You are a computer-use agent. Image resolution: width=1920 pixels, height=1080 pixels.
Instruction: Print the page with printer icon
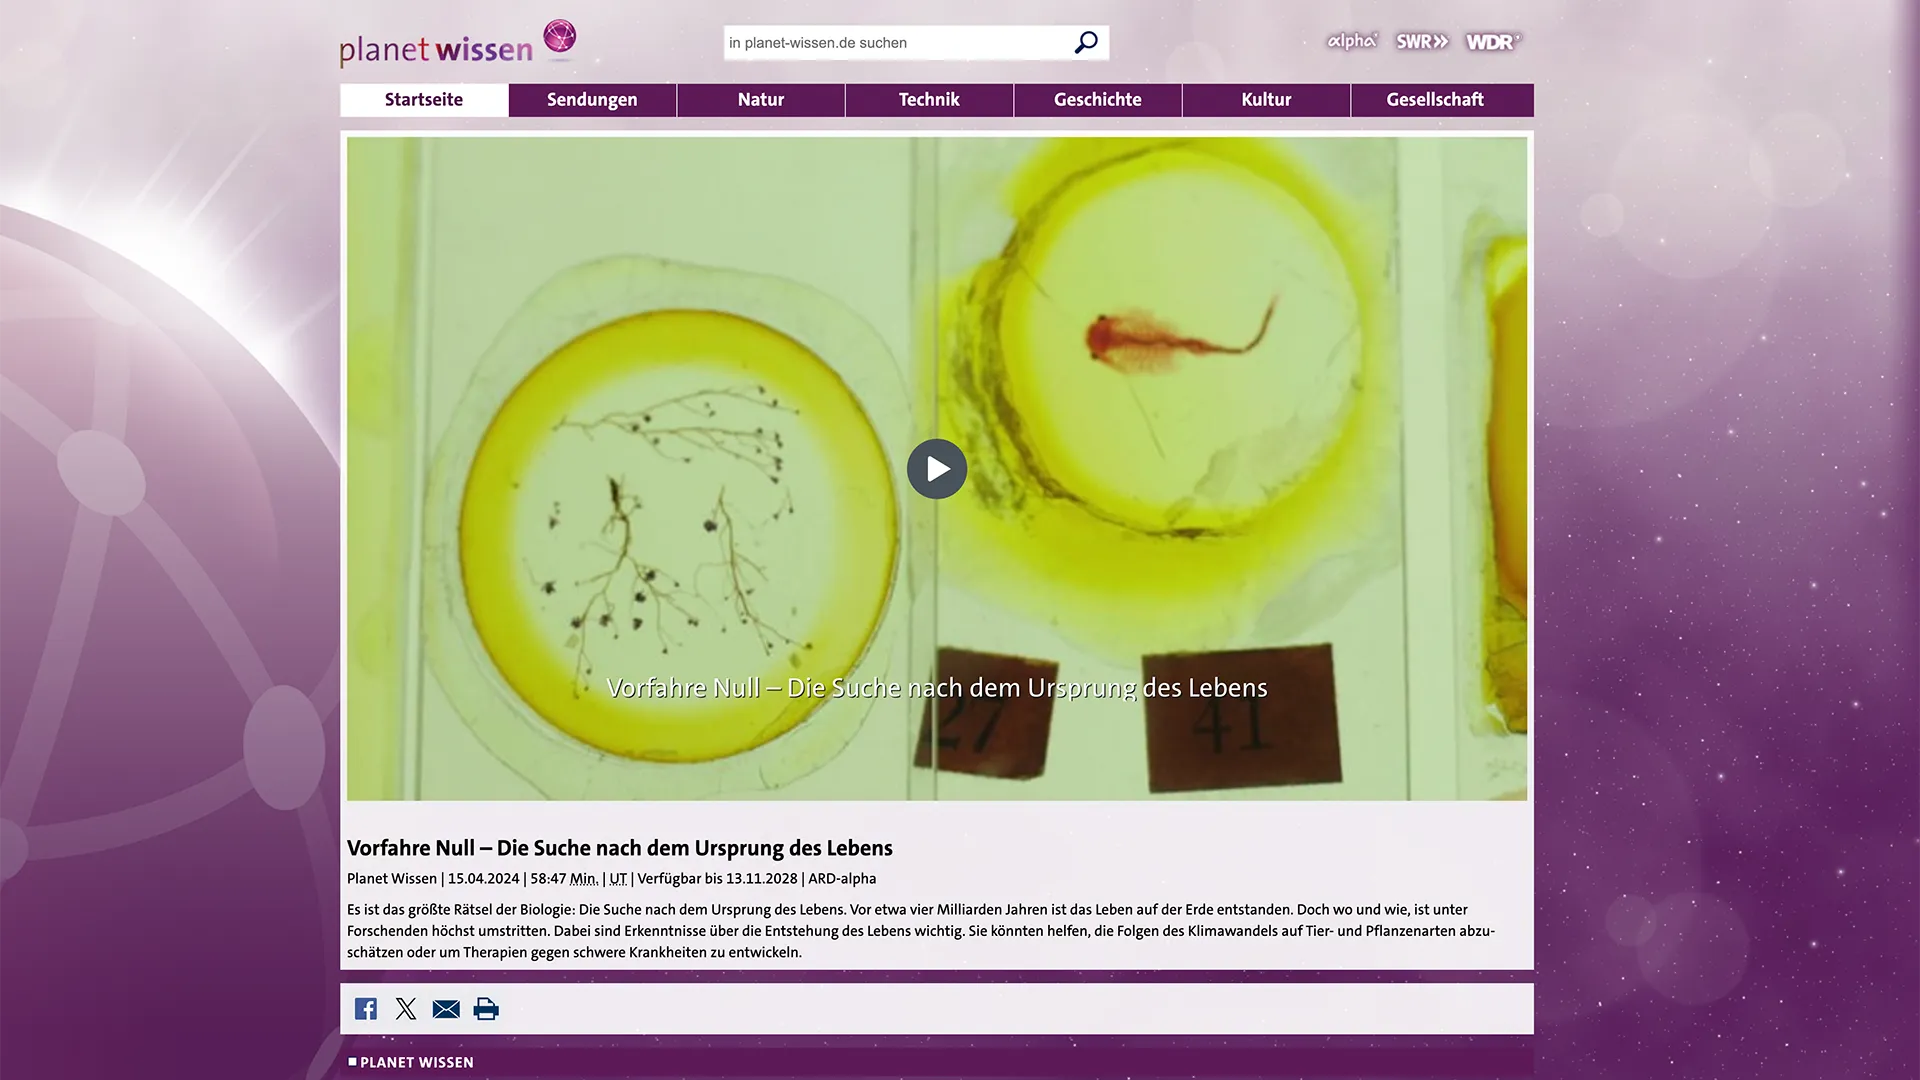click(486, 1009)
